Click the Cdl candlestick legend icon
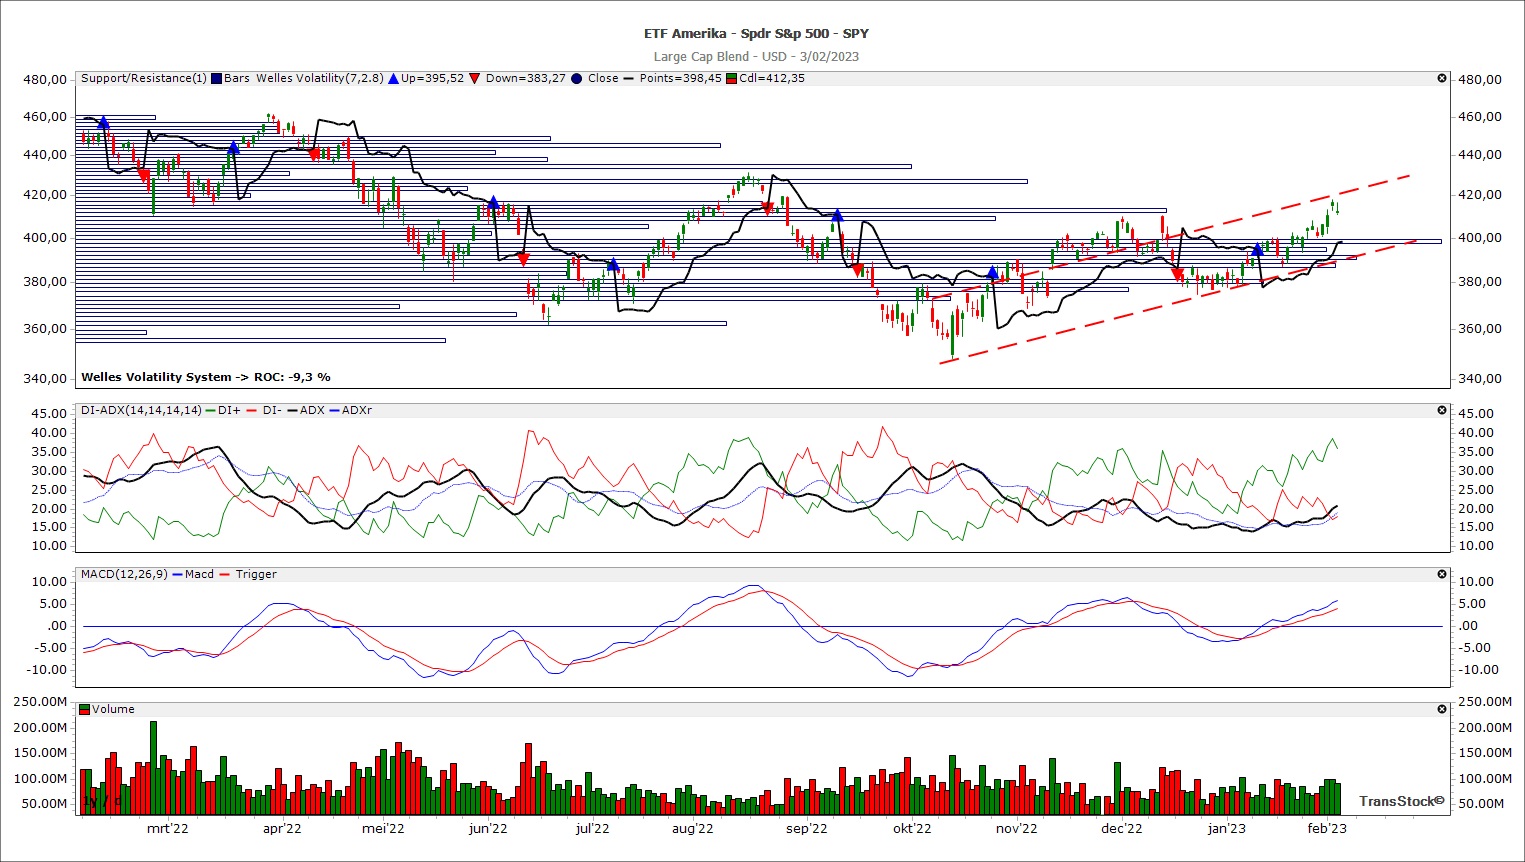The image size is (1525, 862). tap(731, 78)
